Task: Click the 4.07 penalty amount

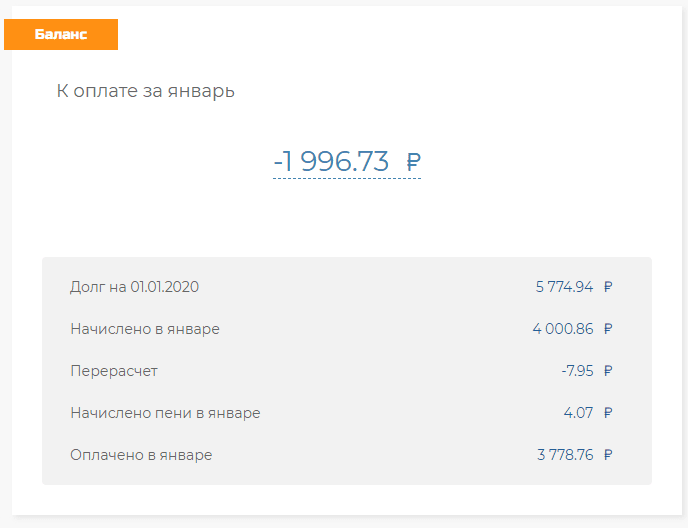Action: point(579,413)
